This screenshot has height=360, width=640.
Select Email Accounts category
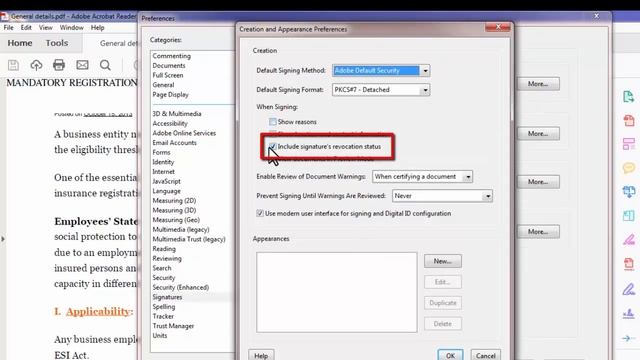174,142
